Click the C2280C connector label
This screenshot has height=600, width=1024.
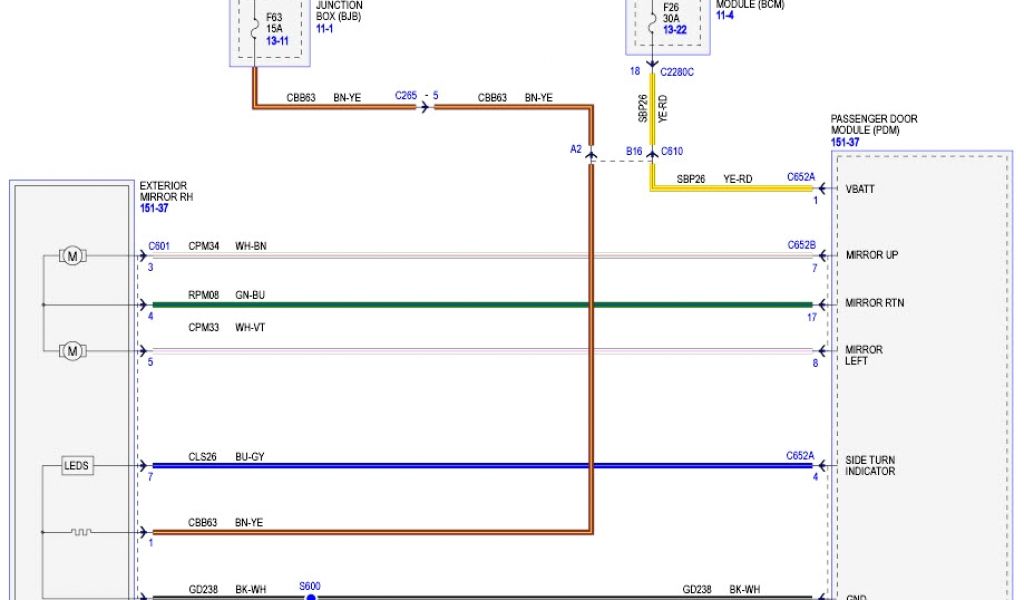(x=678, y=72)
